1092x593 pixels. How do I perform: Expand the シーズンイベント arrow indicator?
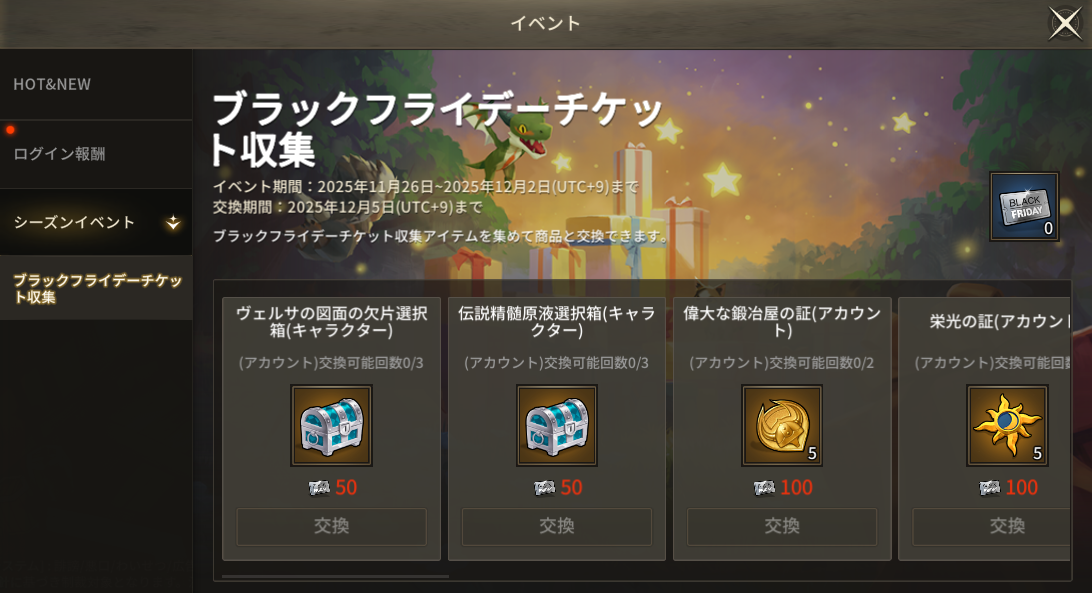(173, 223)
